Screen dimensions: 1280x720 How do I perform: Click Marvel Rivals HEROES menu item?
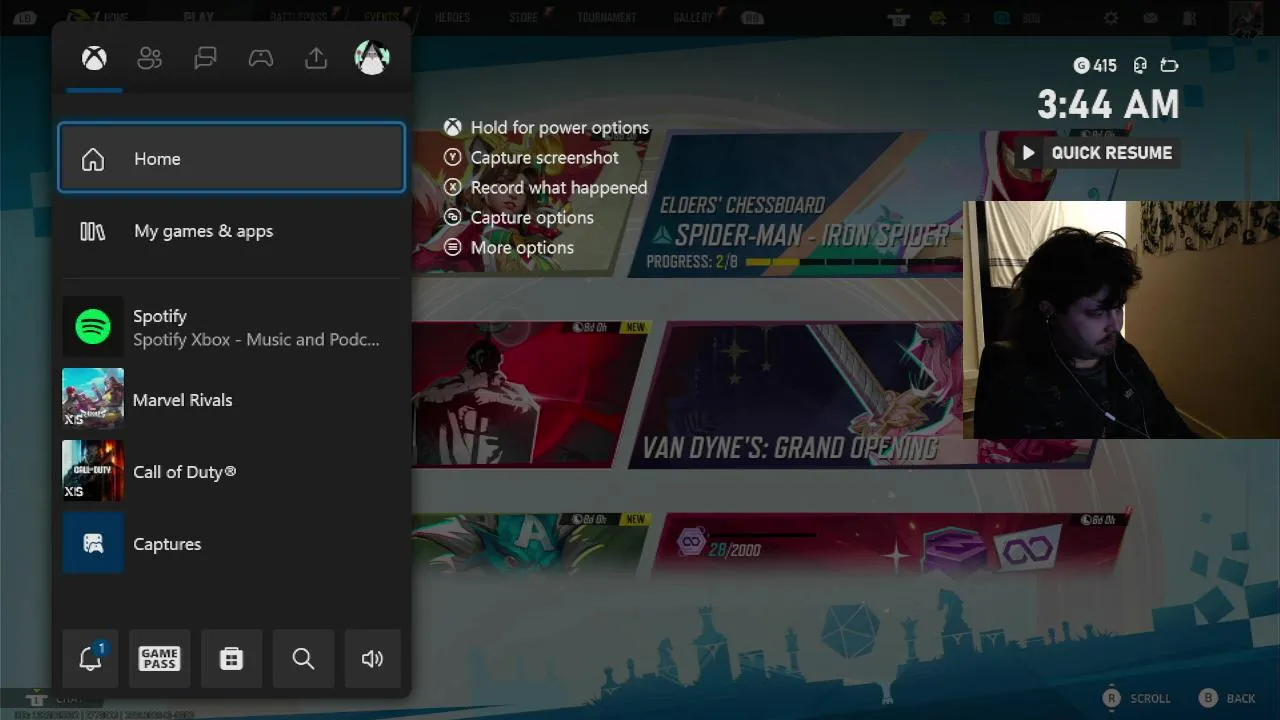tap(452, 17)
